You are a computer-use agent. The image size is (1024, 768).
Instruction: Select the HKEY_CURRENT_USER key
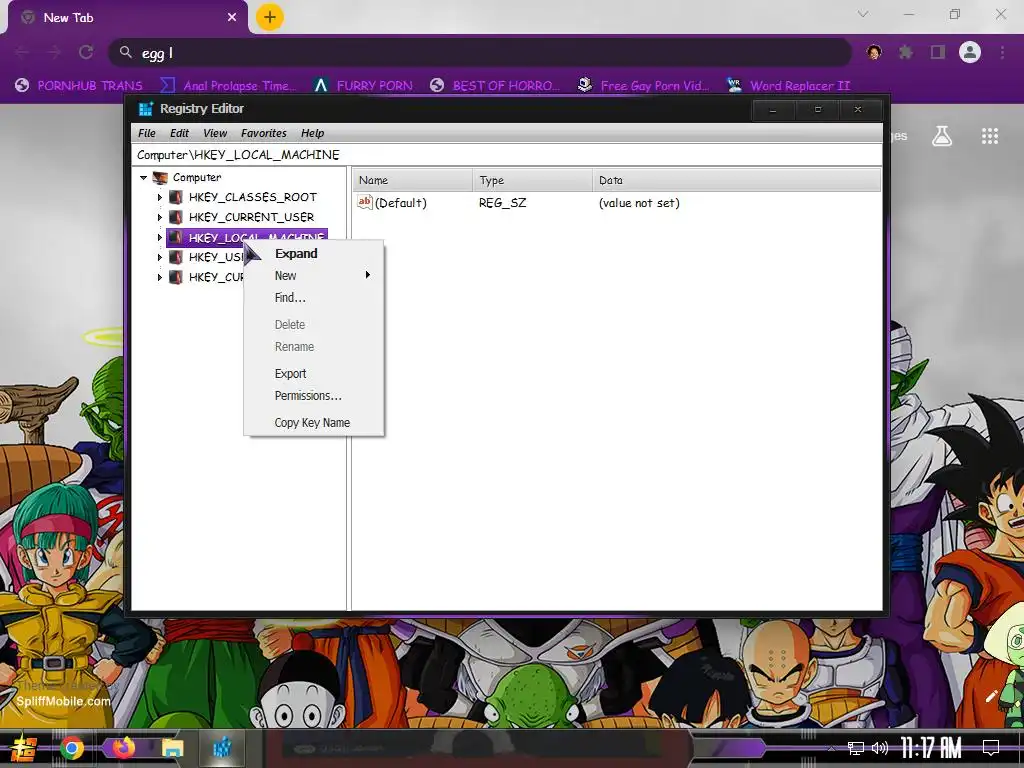coord(251,217)
